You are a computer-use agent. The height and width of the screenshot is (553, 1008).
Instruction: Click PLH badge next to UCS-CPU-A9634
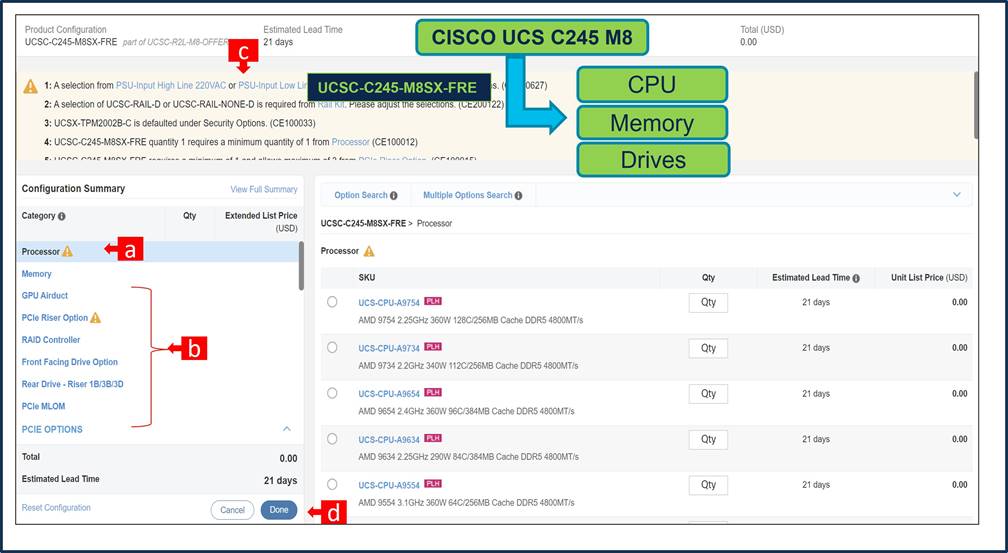click(x=433, y=439)
